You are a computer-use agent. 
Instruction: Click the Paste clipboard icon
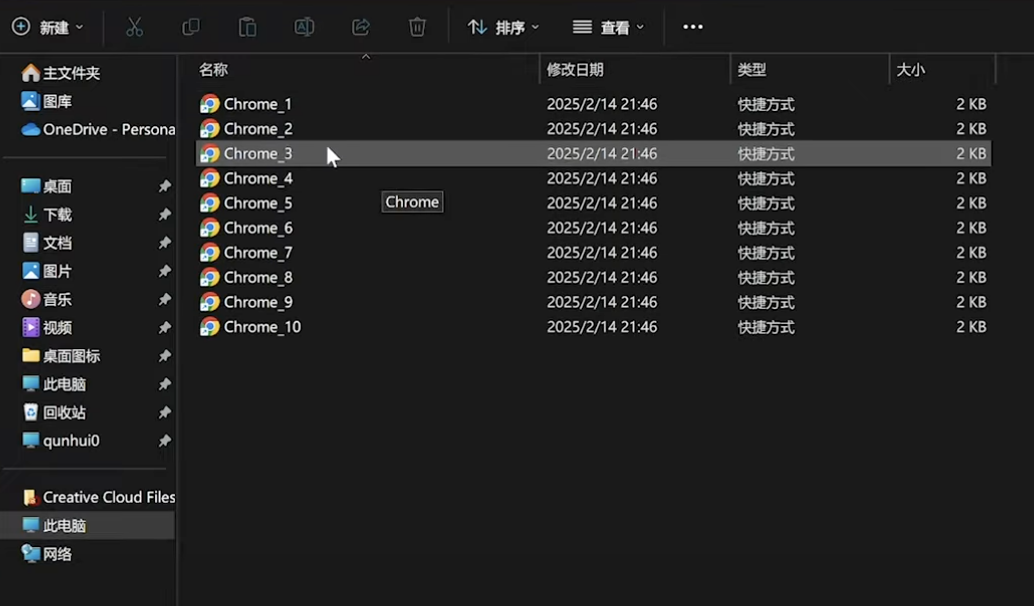247,27
